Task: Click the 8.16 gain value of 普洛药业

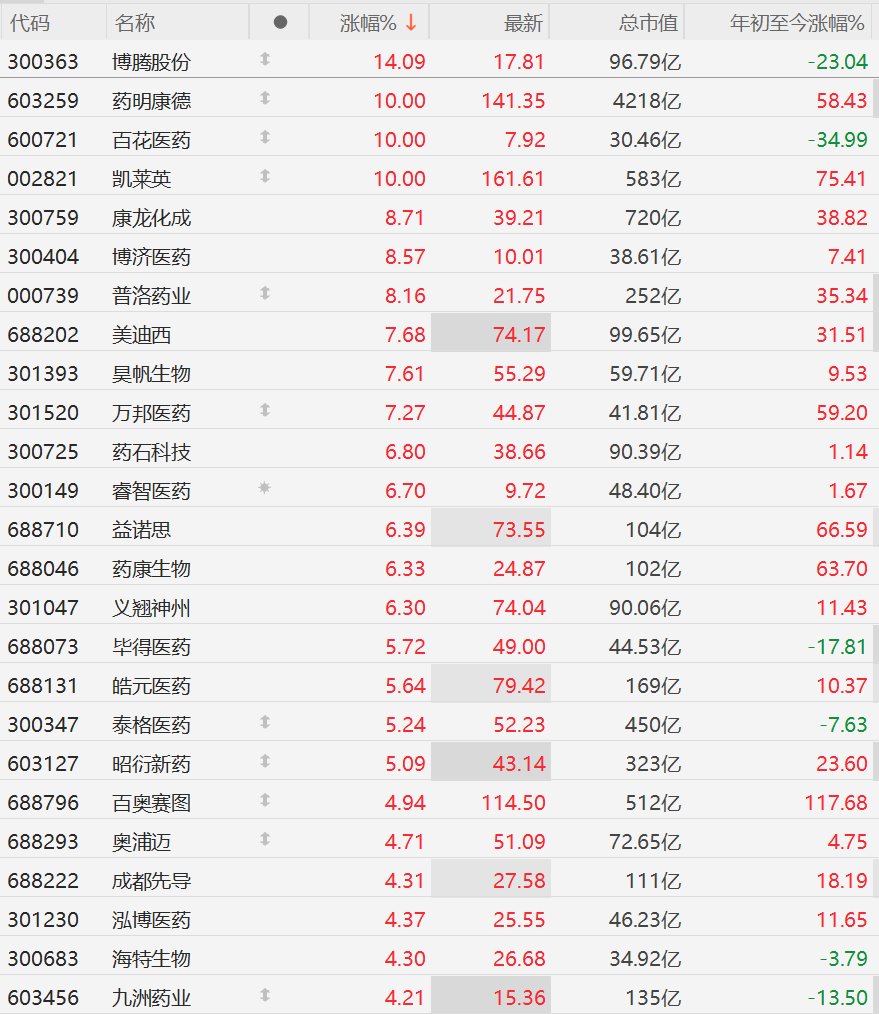Action: 405,296
